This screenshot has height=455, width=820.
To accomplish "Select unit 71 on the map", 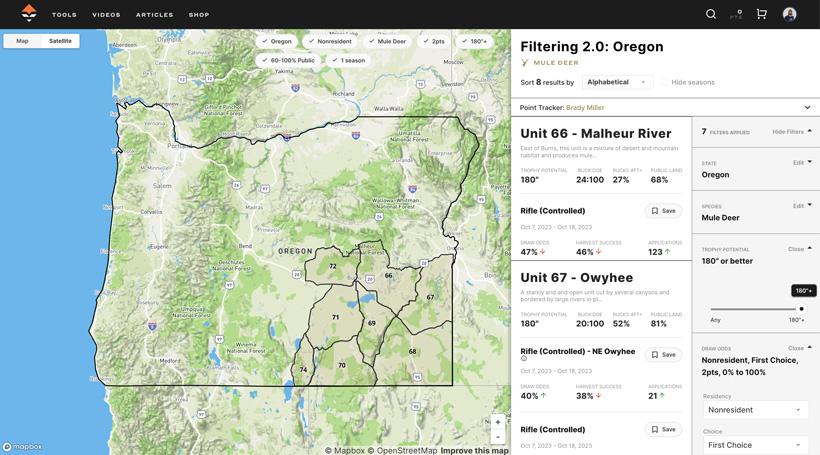I will (x=335, y=317).
